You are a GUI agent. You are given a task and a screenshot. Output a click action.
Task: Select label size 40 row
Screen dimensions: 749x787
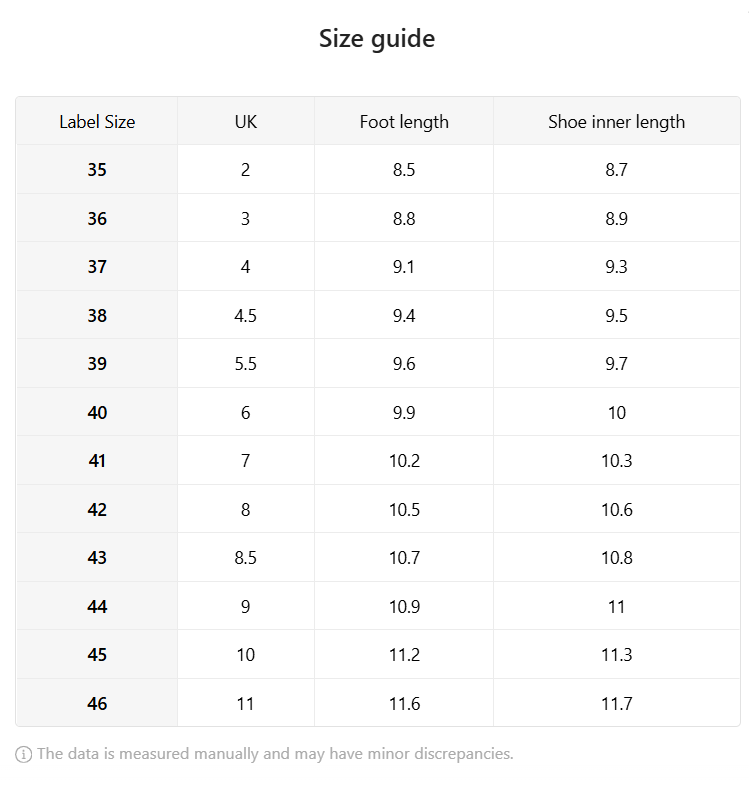pos(378,412)
